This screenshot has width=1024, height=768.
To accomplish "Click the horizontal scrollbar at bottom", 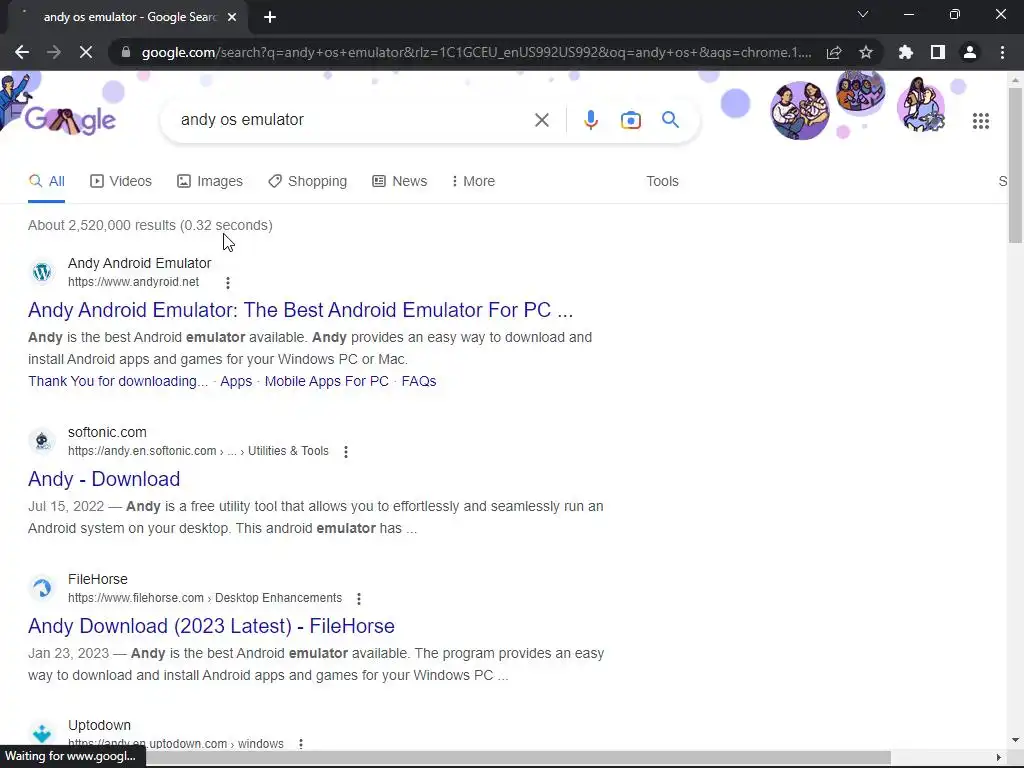I will click(517, 758).
